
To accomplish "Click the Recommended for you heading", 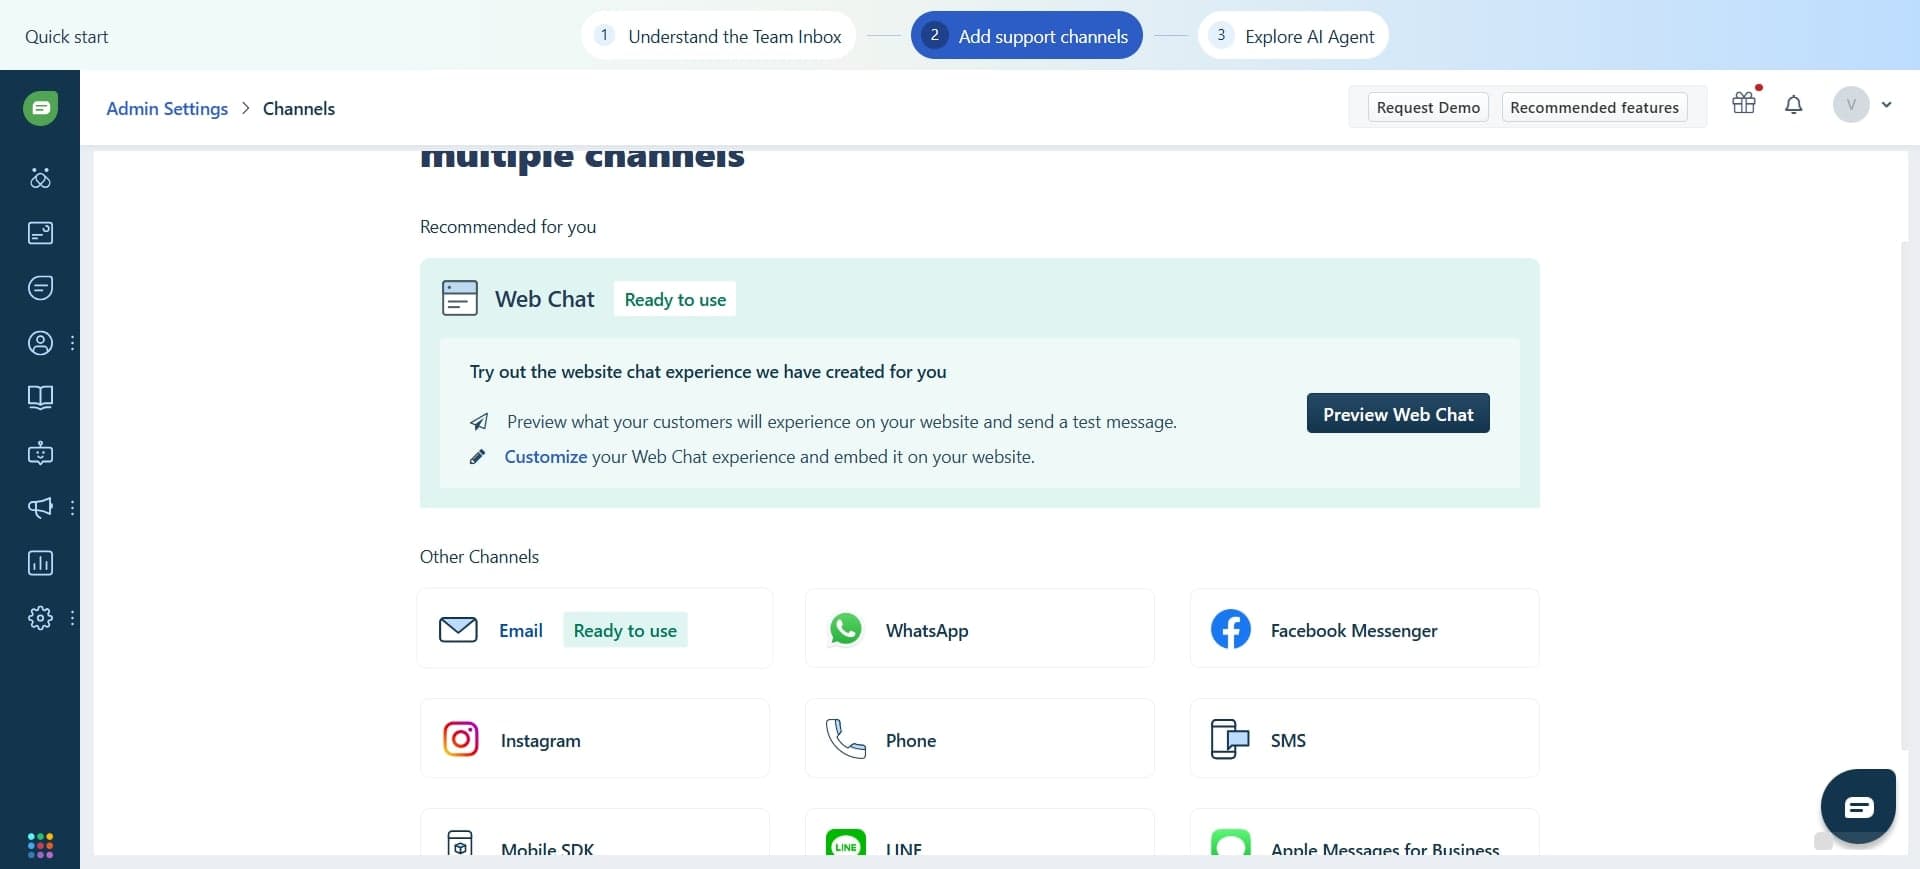I will click(x=508, y=227).
